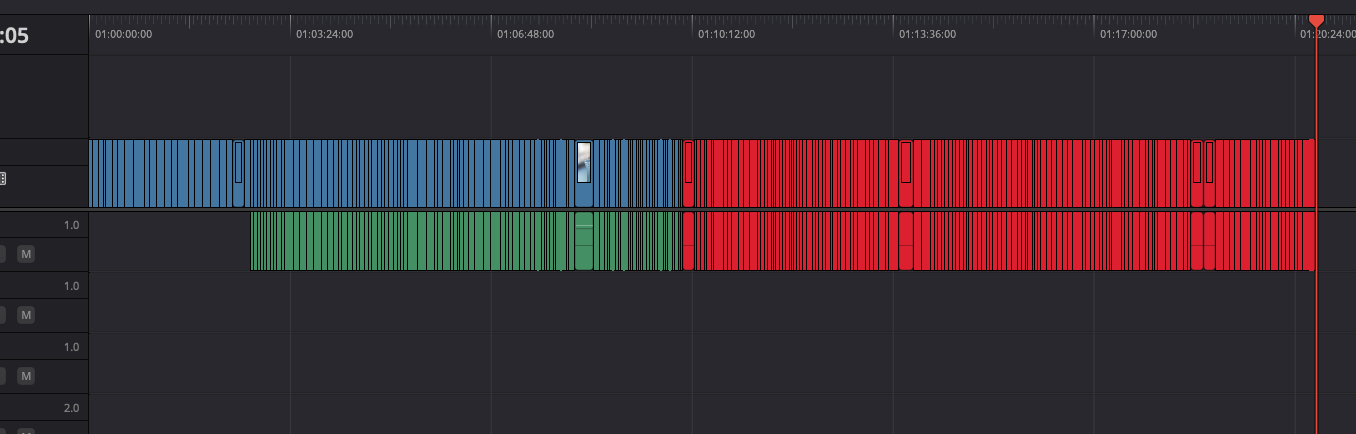Mute the second audio track
The width and height of the screenshot is (1356, 434).
[x=26, y=315]
